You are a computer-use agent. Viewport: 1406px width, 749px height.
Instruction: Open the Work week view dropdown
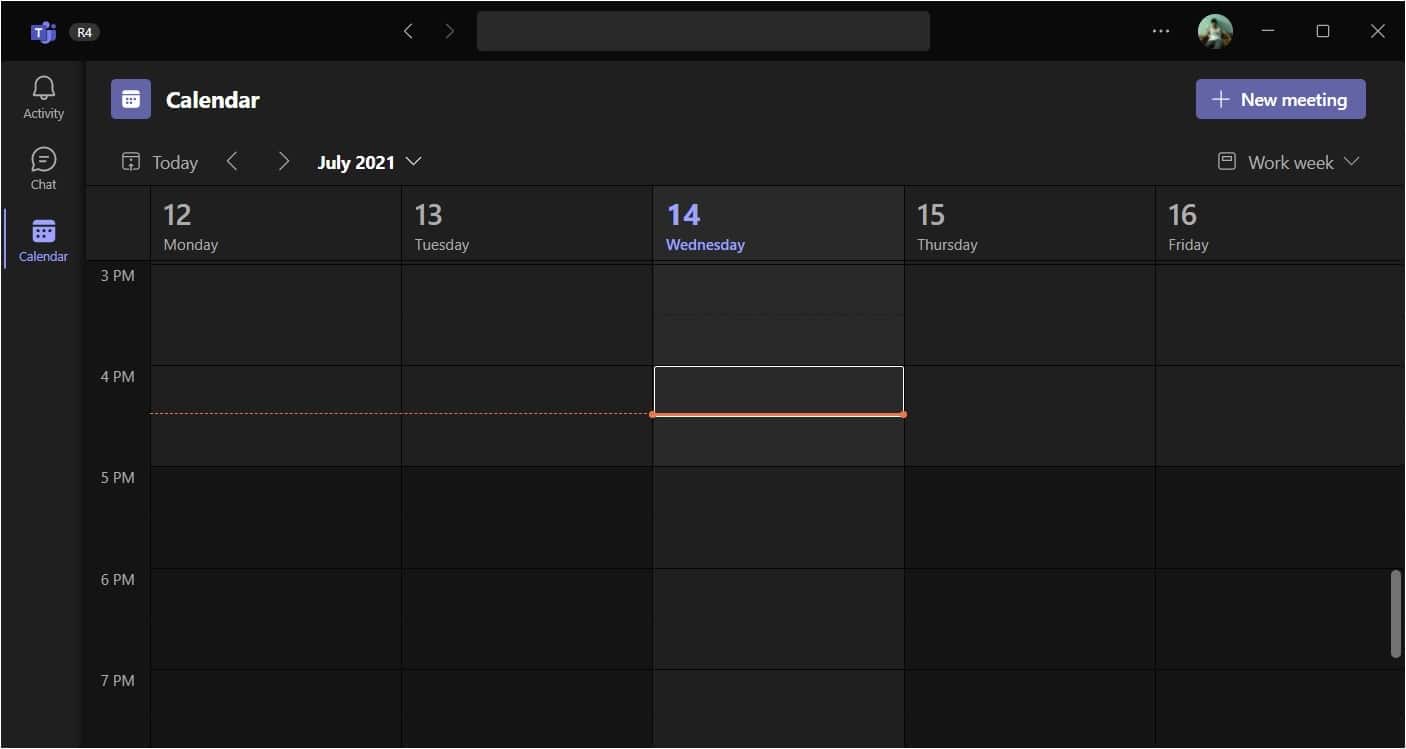click(x=1289, y=162)
